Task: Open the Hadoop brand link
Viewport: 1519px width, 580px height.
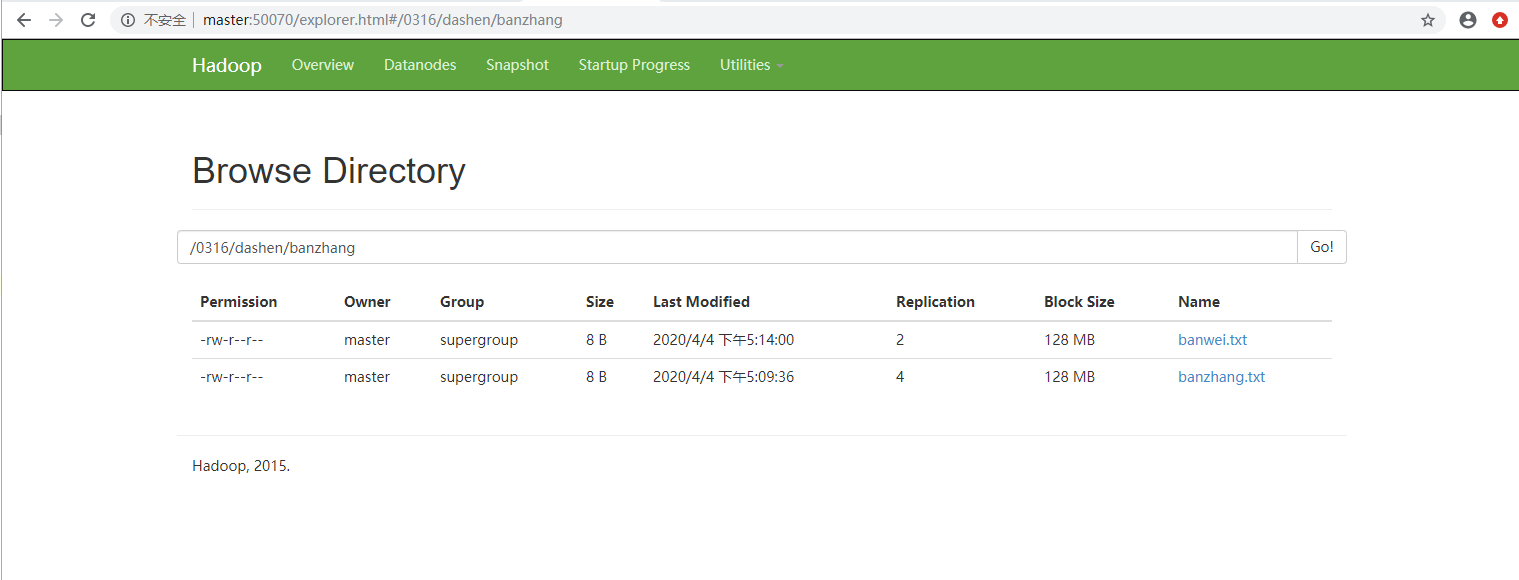Action: (x=227, y=65)
